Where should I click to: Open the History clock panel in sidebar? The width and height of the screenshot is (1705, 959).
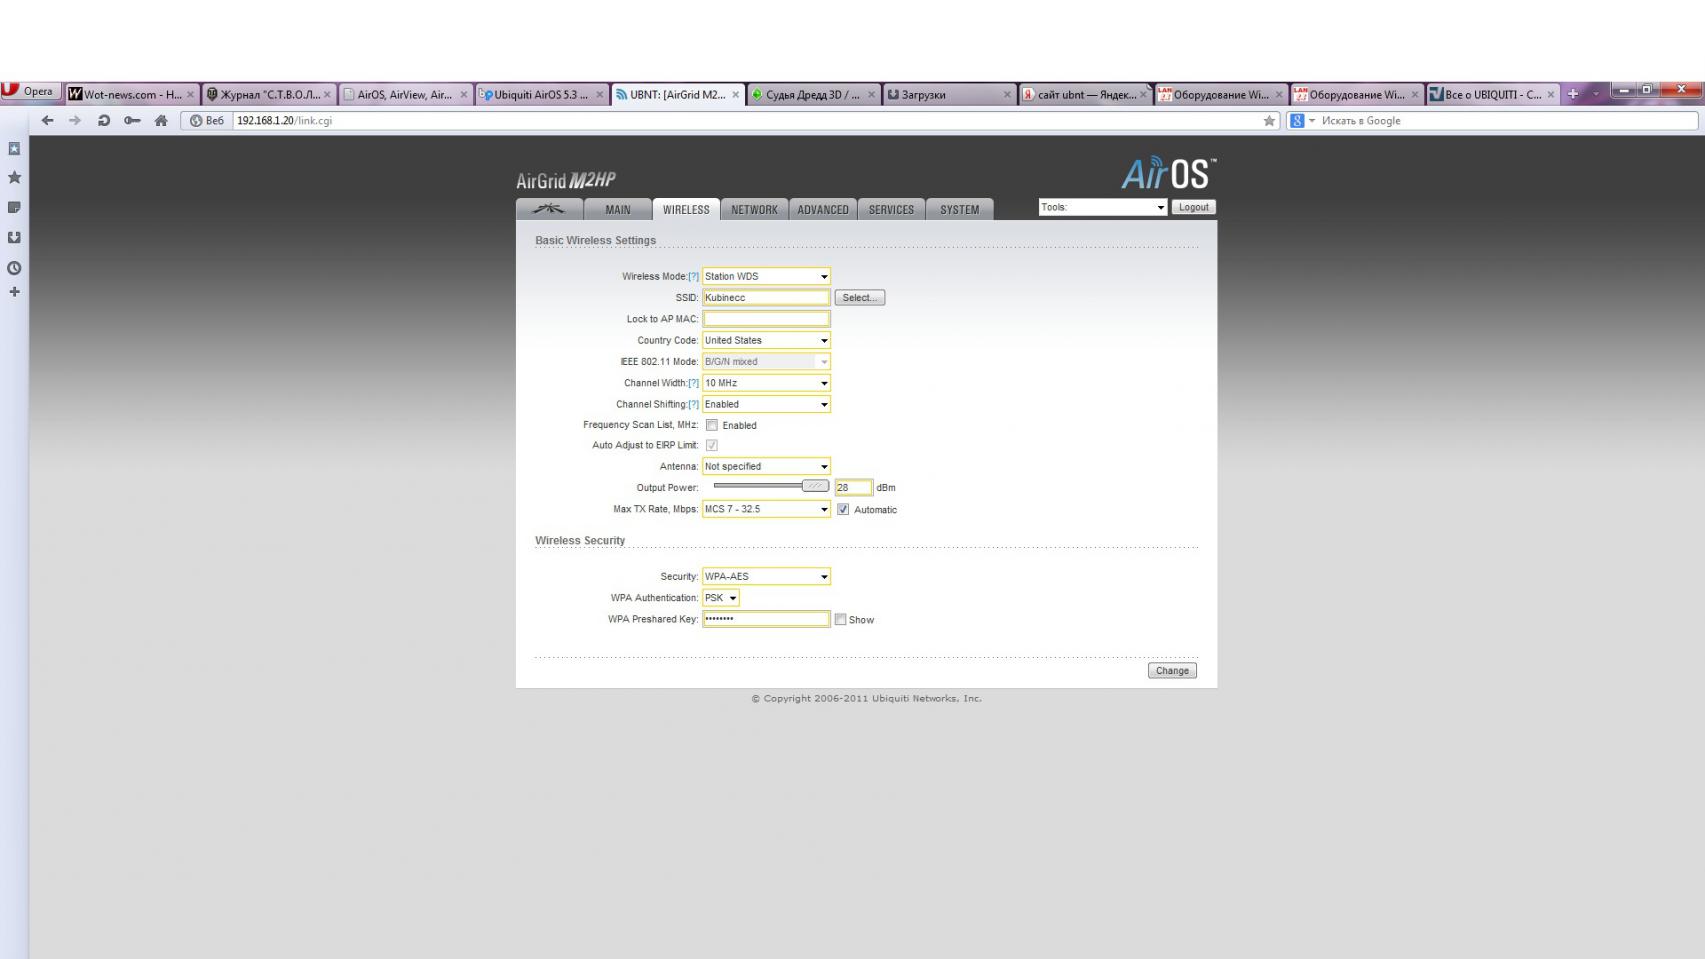pyautogui.click(x=14, y=267)
